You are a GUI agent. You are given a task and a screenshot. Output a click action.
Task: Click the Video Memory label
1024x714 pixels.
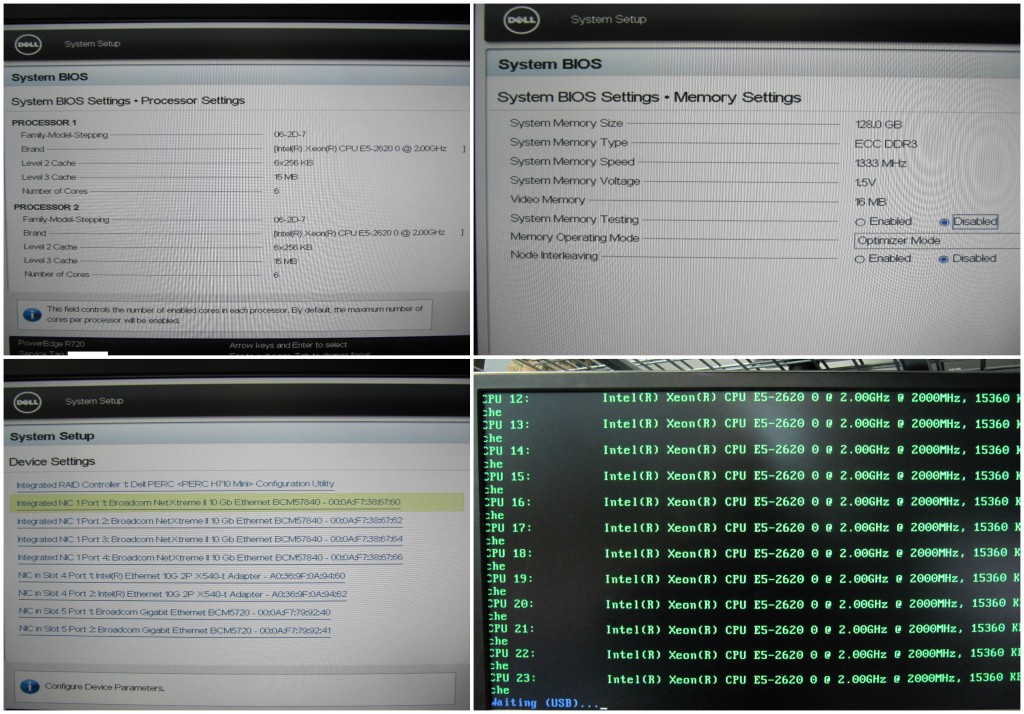point(547,200)
